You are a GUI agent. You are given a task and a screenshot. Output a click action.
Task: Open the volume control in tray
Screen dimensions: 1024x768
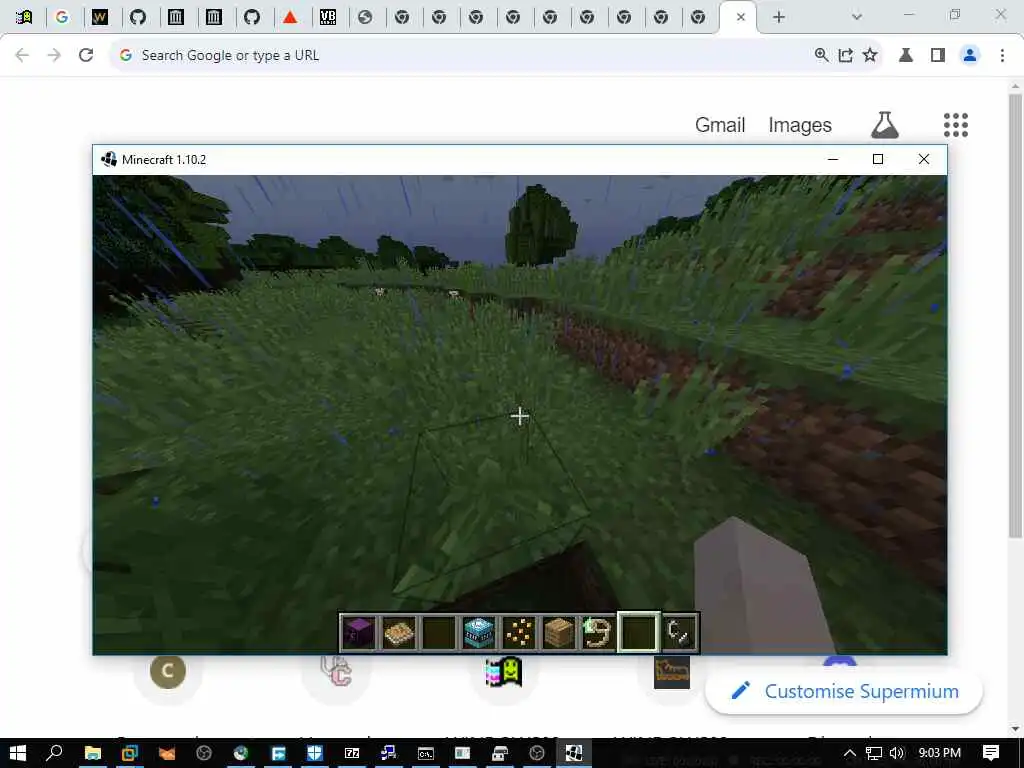pos(897,753)
